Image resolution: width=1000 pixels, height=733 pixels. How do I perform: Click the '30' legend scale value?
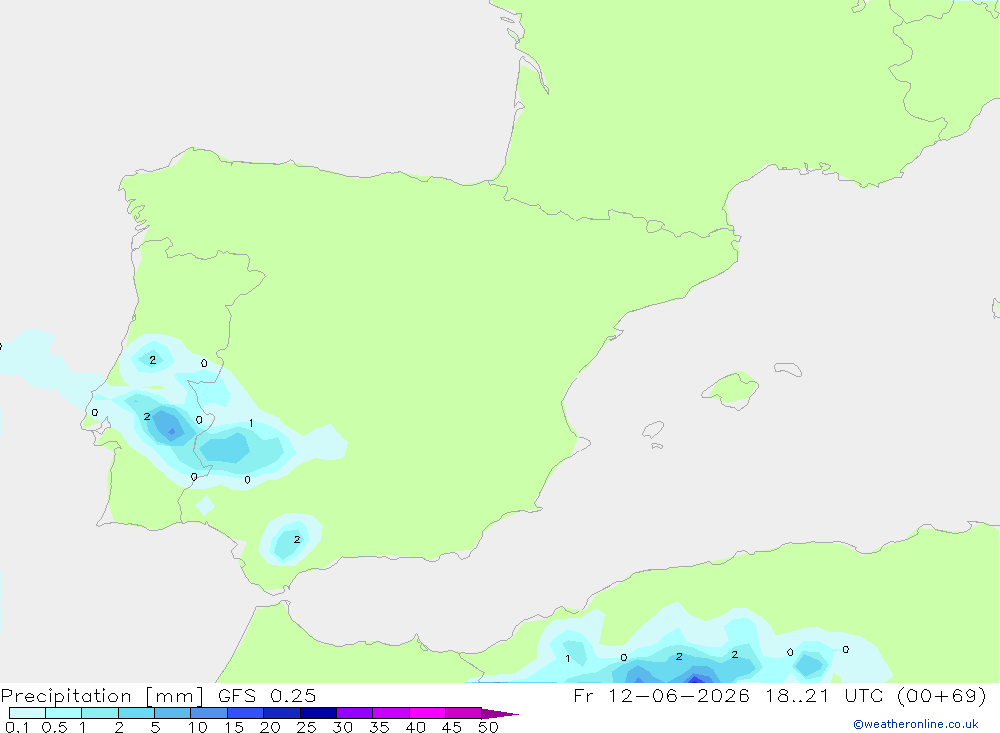pyautogui.click(x=343, y=727)
